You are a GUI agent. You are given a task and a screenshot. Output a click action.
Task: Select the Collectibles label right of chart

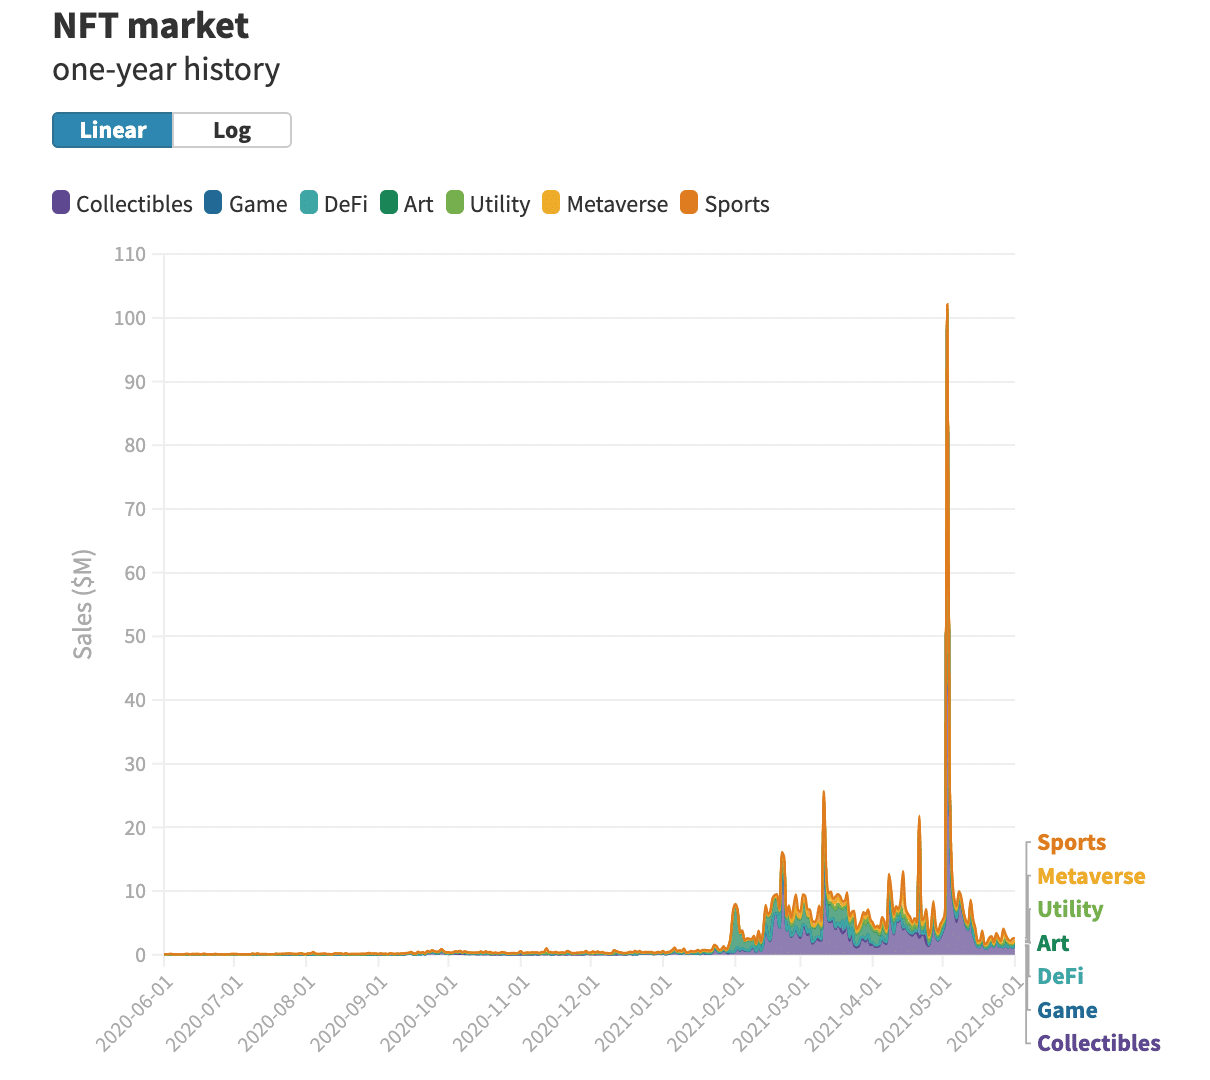(1098, 1044)
